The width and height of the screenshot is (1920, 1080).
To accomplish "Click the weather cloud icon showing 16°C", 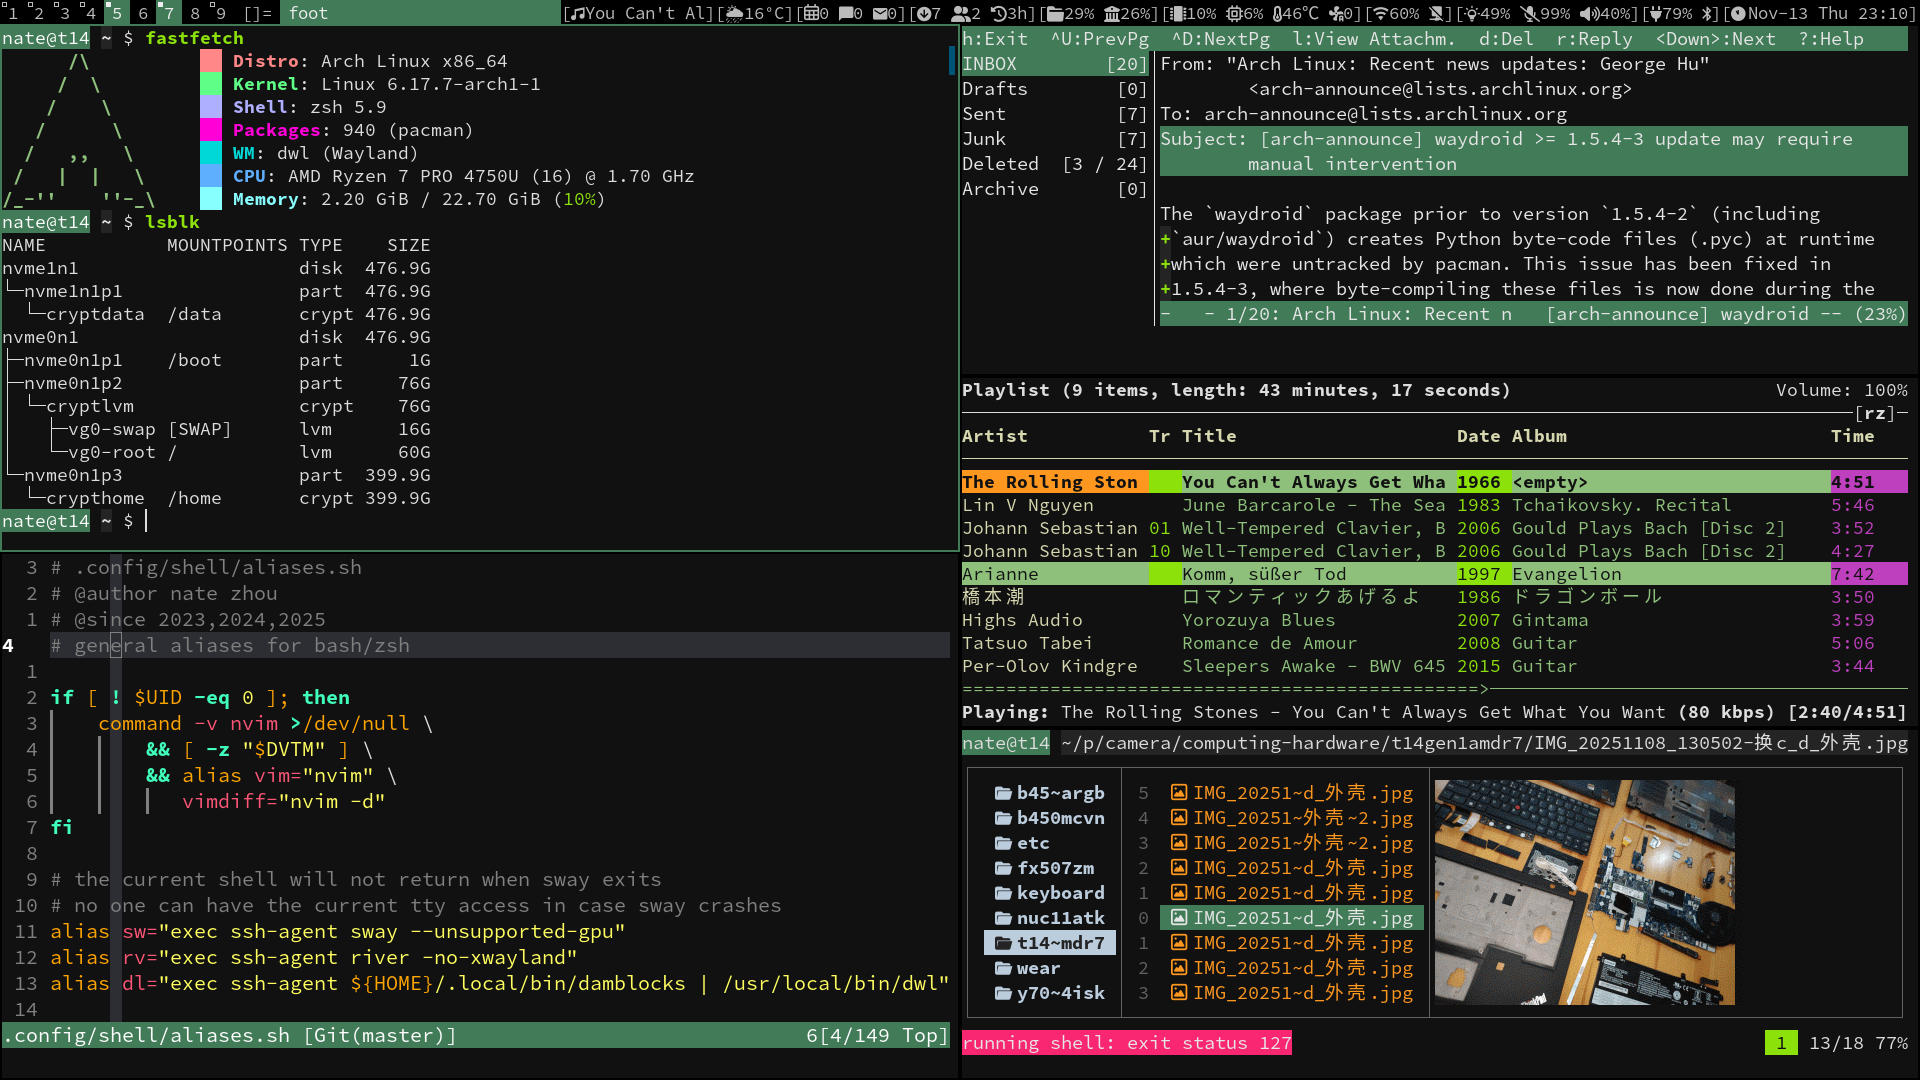I will (x=735, y=13).
